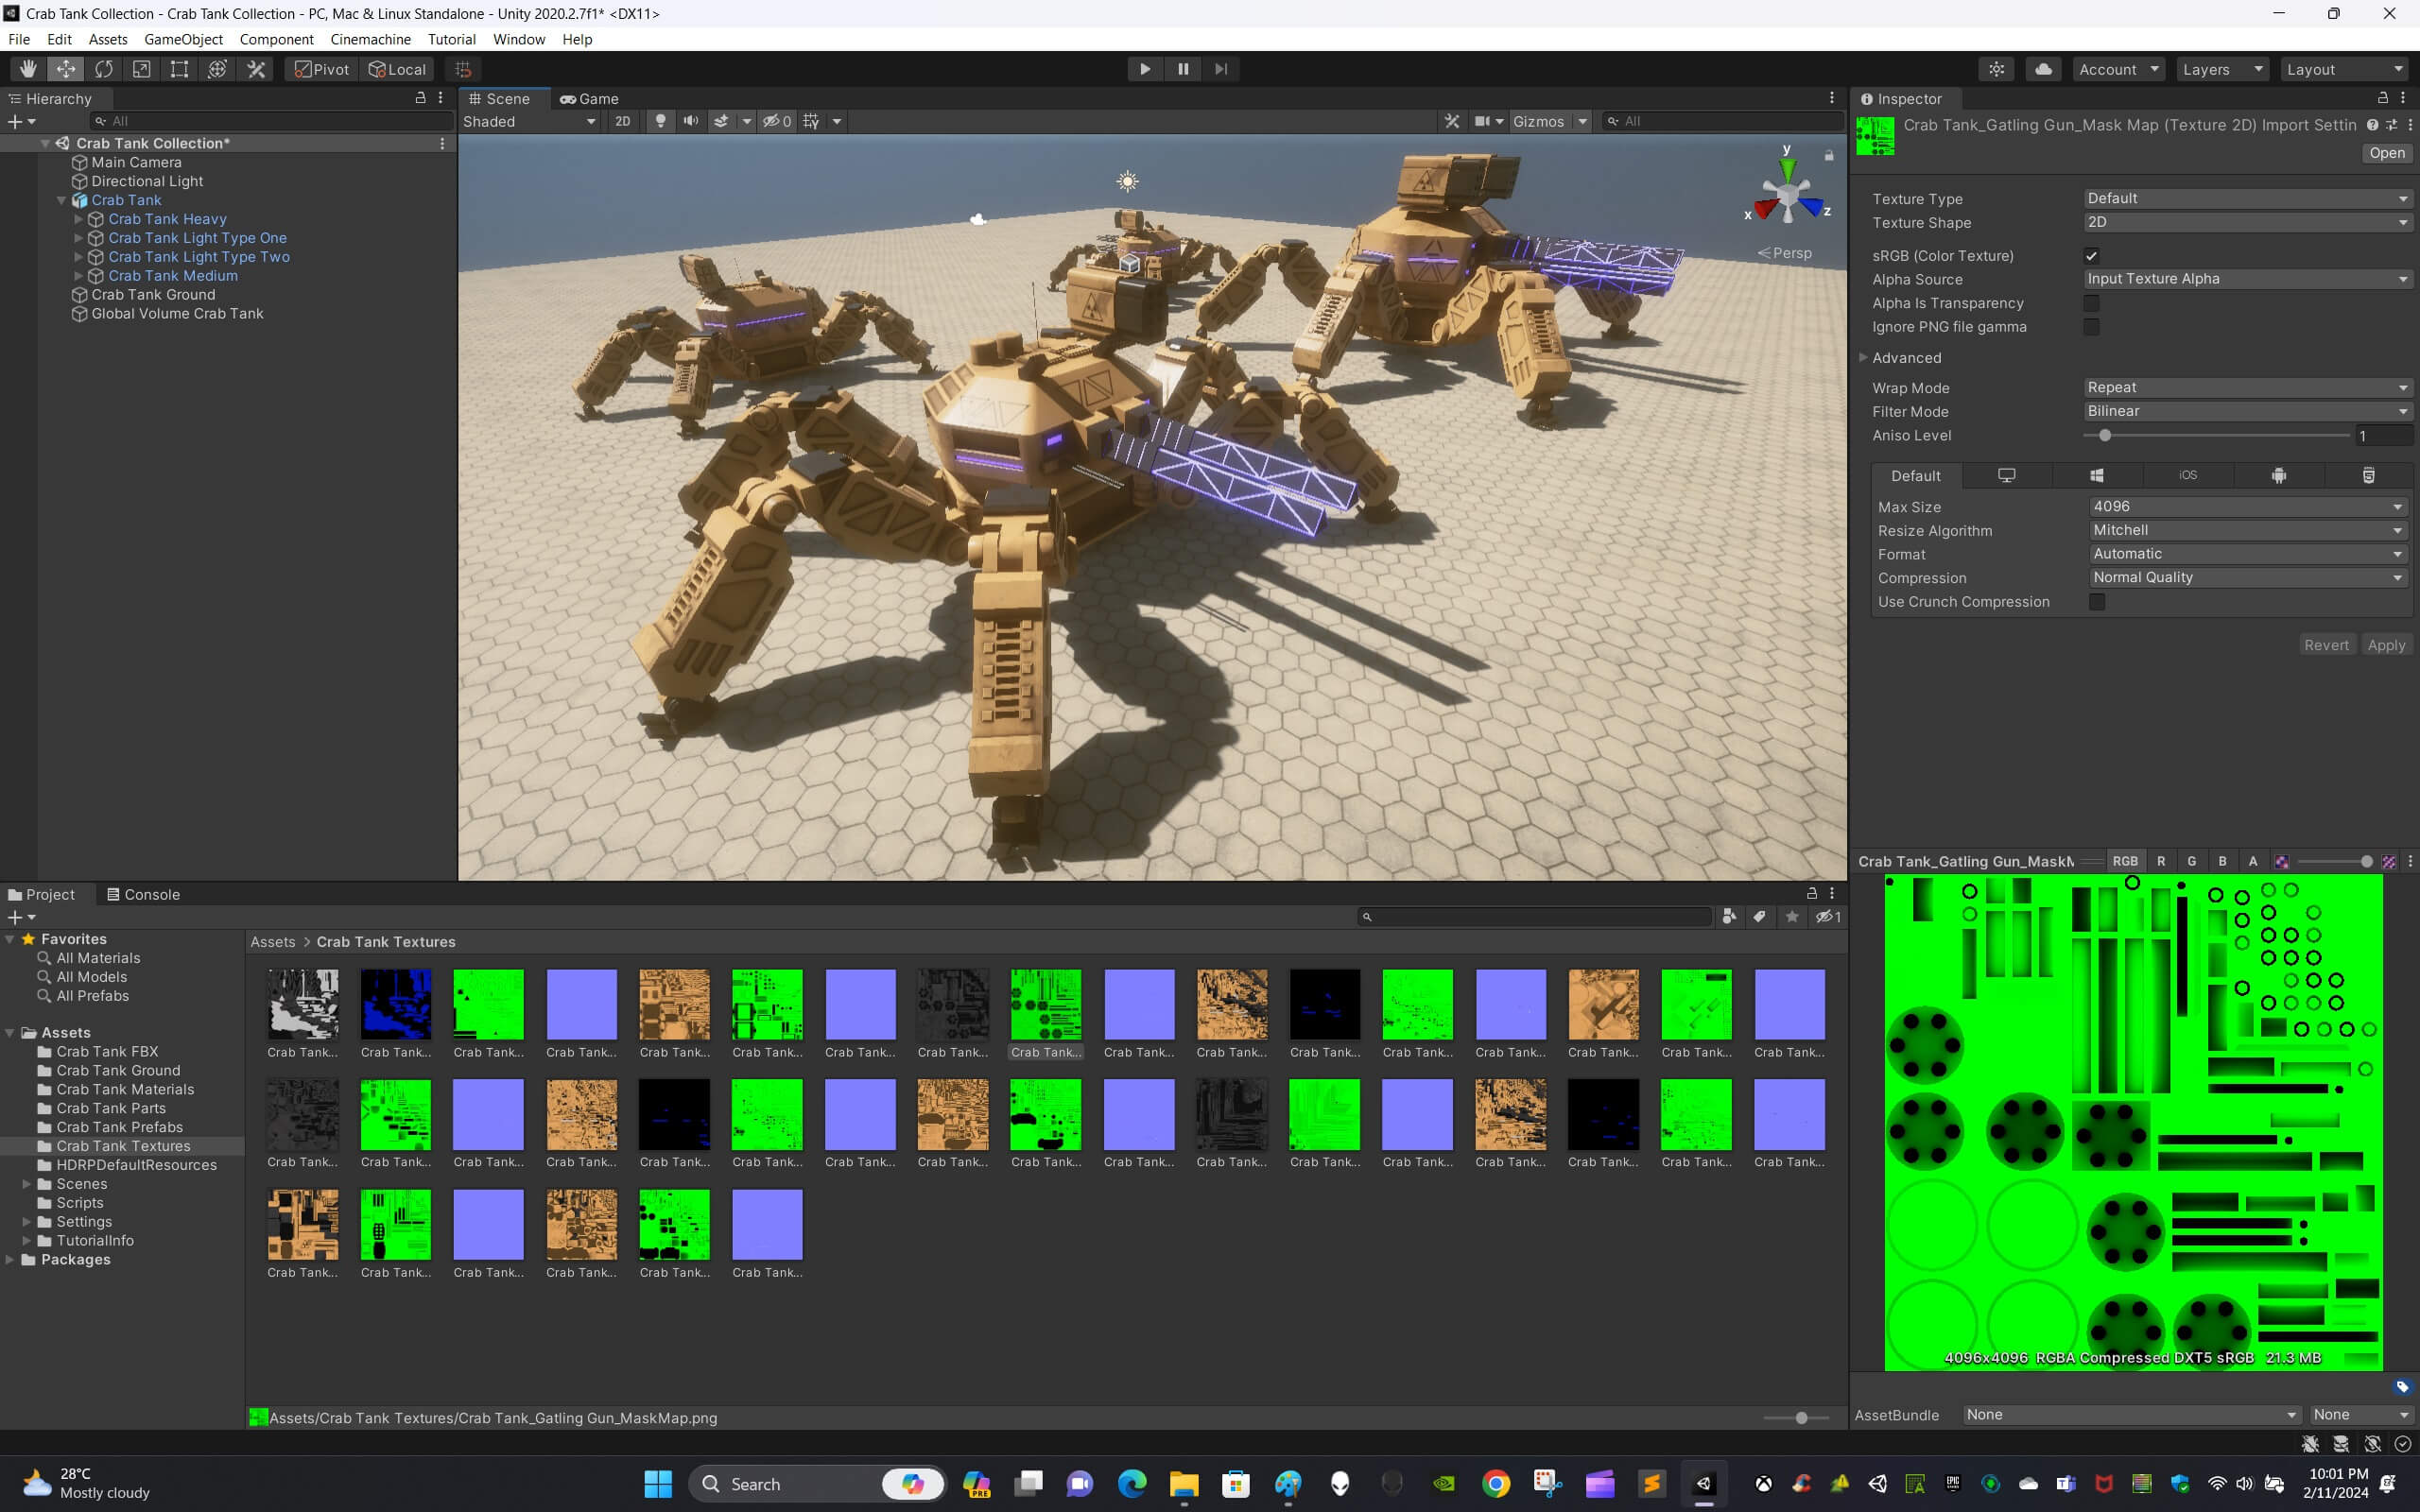Click the Apply button
Viewport: 2420px width, 1512px height.
coord(2385,645)
